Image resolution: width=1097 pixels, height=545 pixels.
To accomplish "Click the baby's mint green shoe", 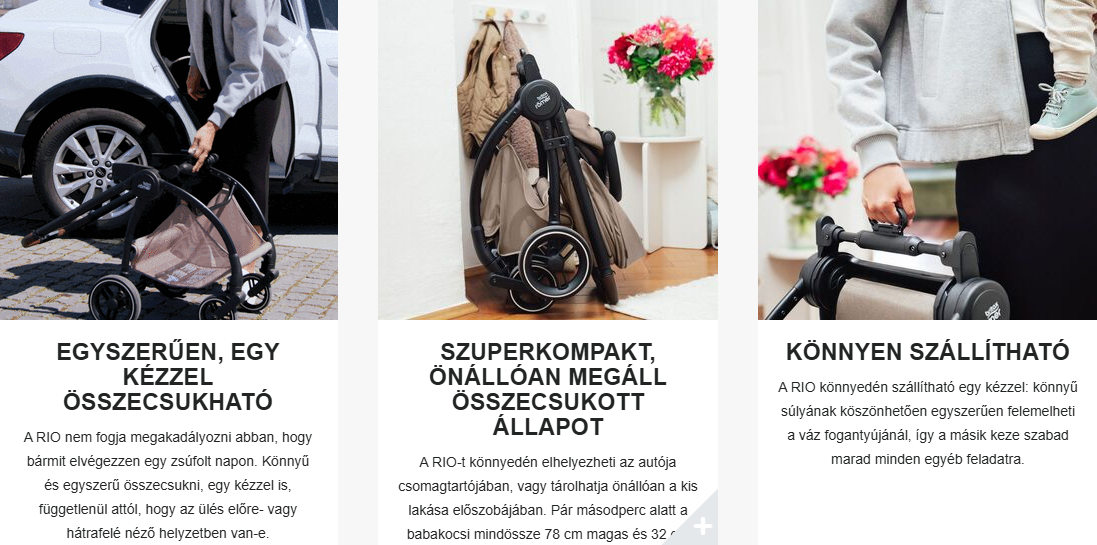I will pyautogui.click(x=1063, y=109).
